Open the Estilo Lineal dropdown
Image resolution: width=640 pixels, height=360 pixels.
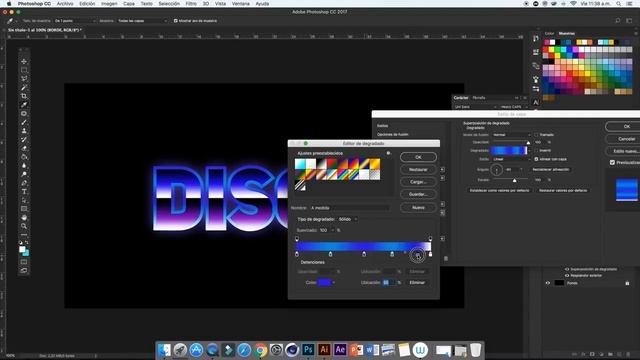pos(511,159)
